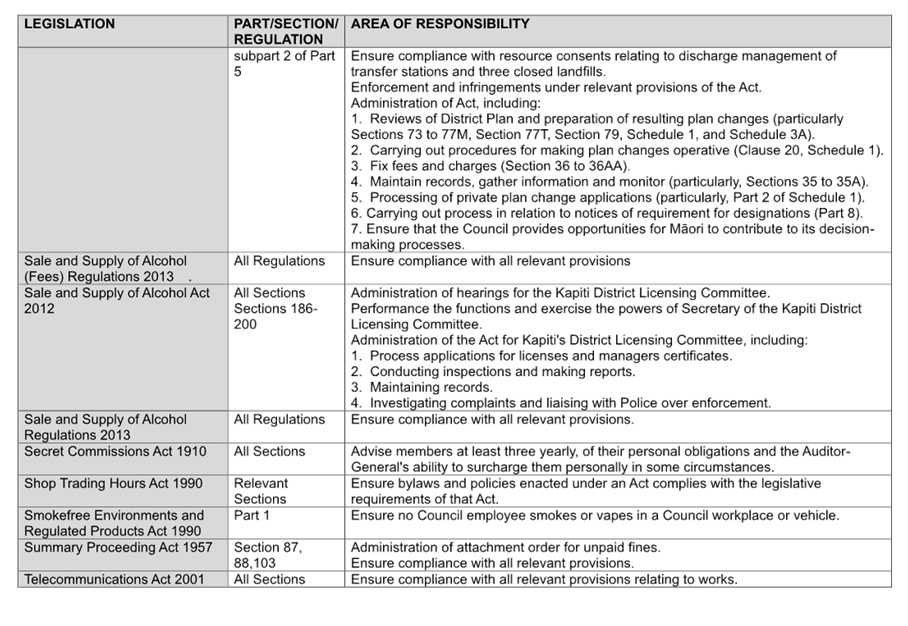
Task: Select 'Maintain records, gather information and monitor' line
Action: (610, 181)
